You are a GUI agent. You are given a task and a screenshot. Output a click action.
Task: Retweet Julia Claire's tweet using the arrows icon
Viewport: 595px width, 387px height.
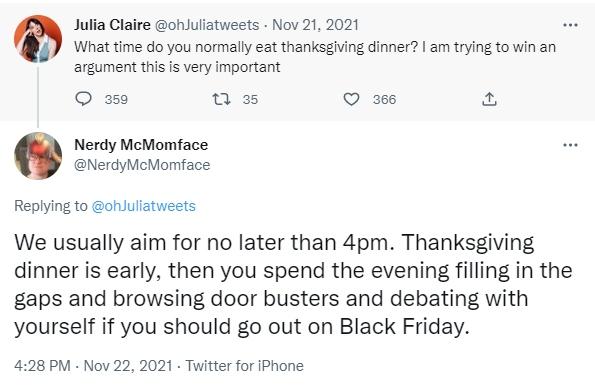(x=221, y=99)
